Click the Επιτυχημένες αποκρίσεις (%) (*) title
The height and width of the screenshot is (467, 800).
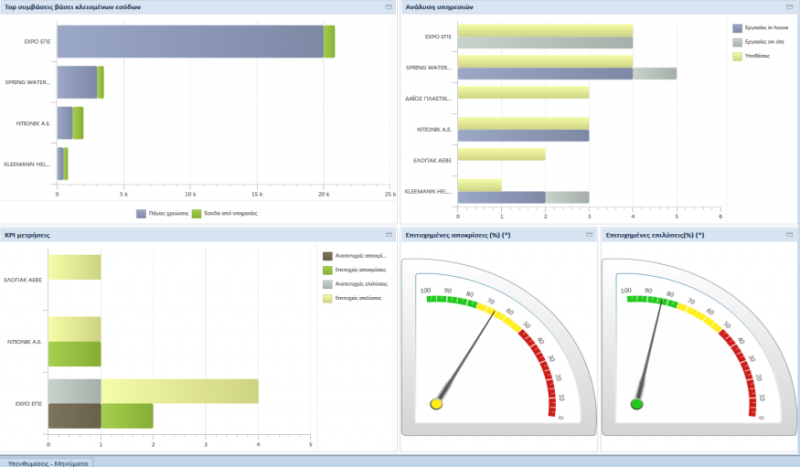[457, 235]
